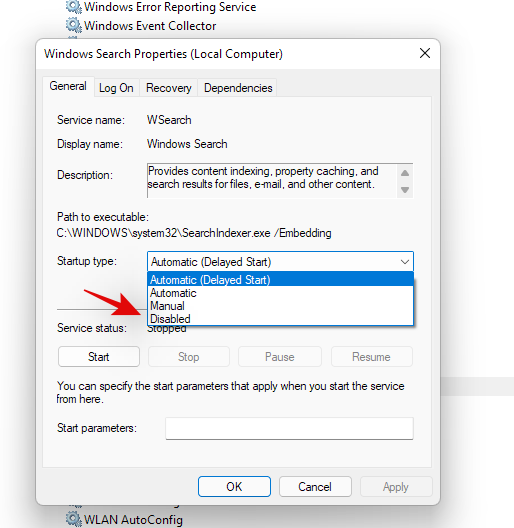Image resolution: width=514 pixels, height=528 pixels.
Task: Click the SearchIndexer.exe executable path text
Action: pyautogui.click(x=194, y=233)
